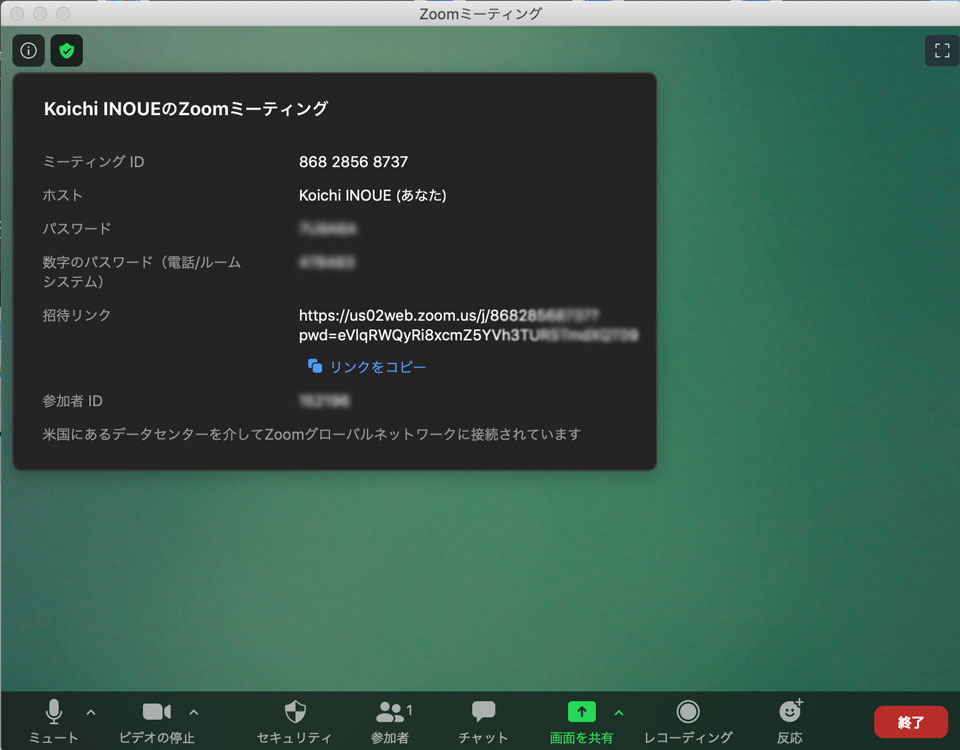Screen dimensions: 960x750
Task: Mute the microphone
Action: (x=54, y=721)
